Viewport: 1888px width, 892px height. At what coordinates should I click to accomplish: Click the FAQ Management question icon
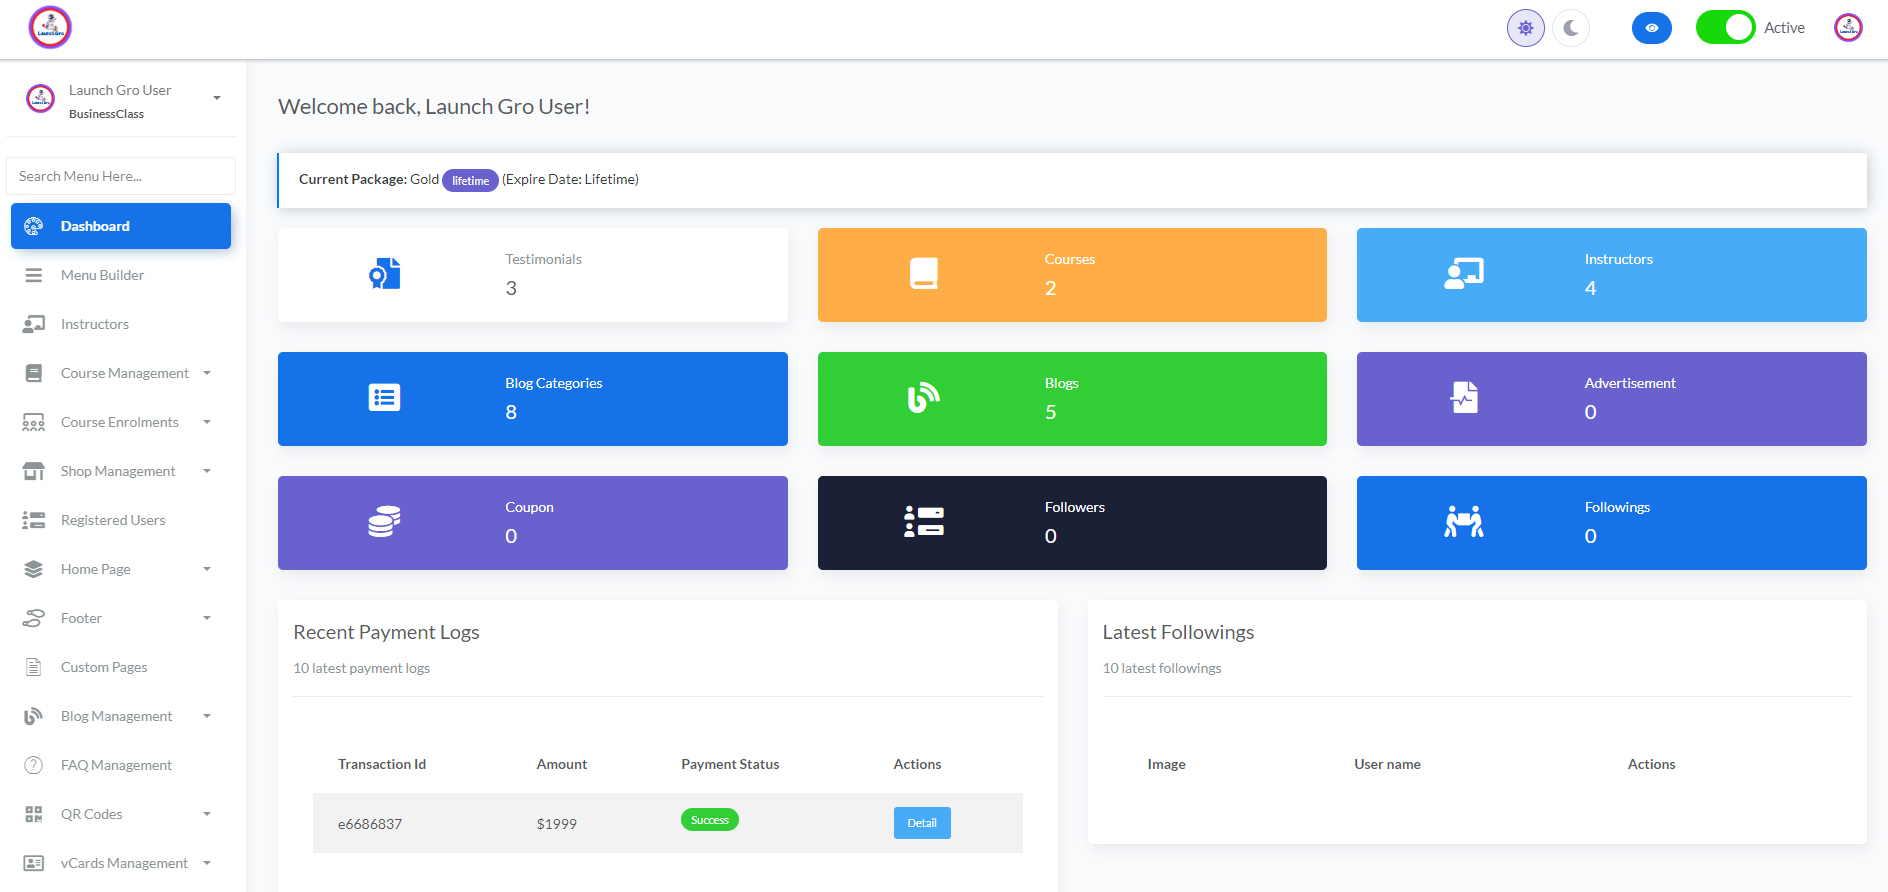[x=34, y=765]
